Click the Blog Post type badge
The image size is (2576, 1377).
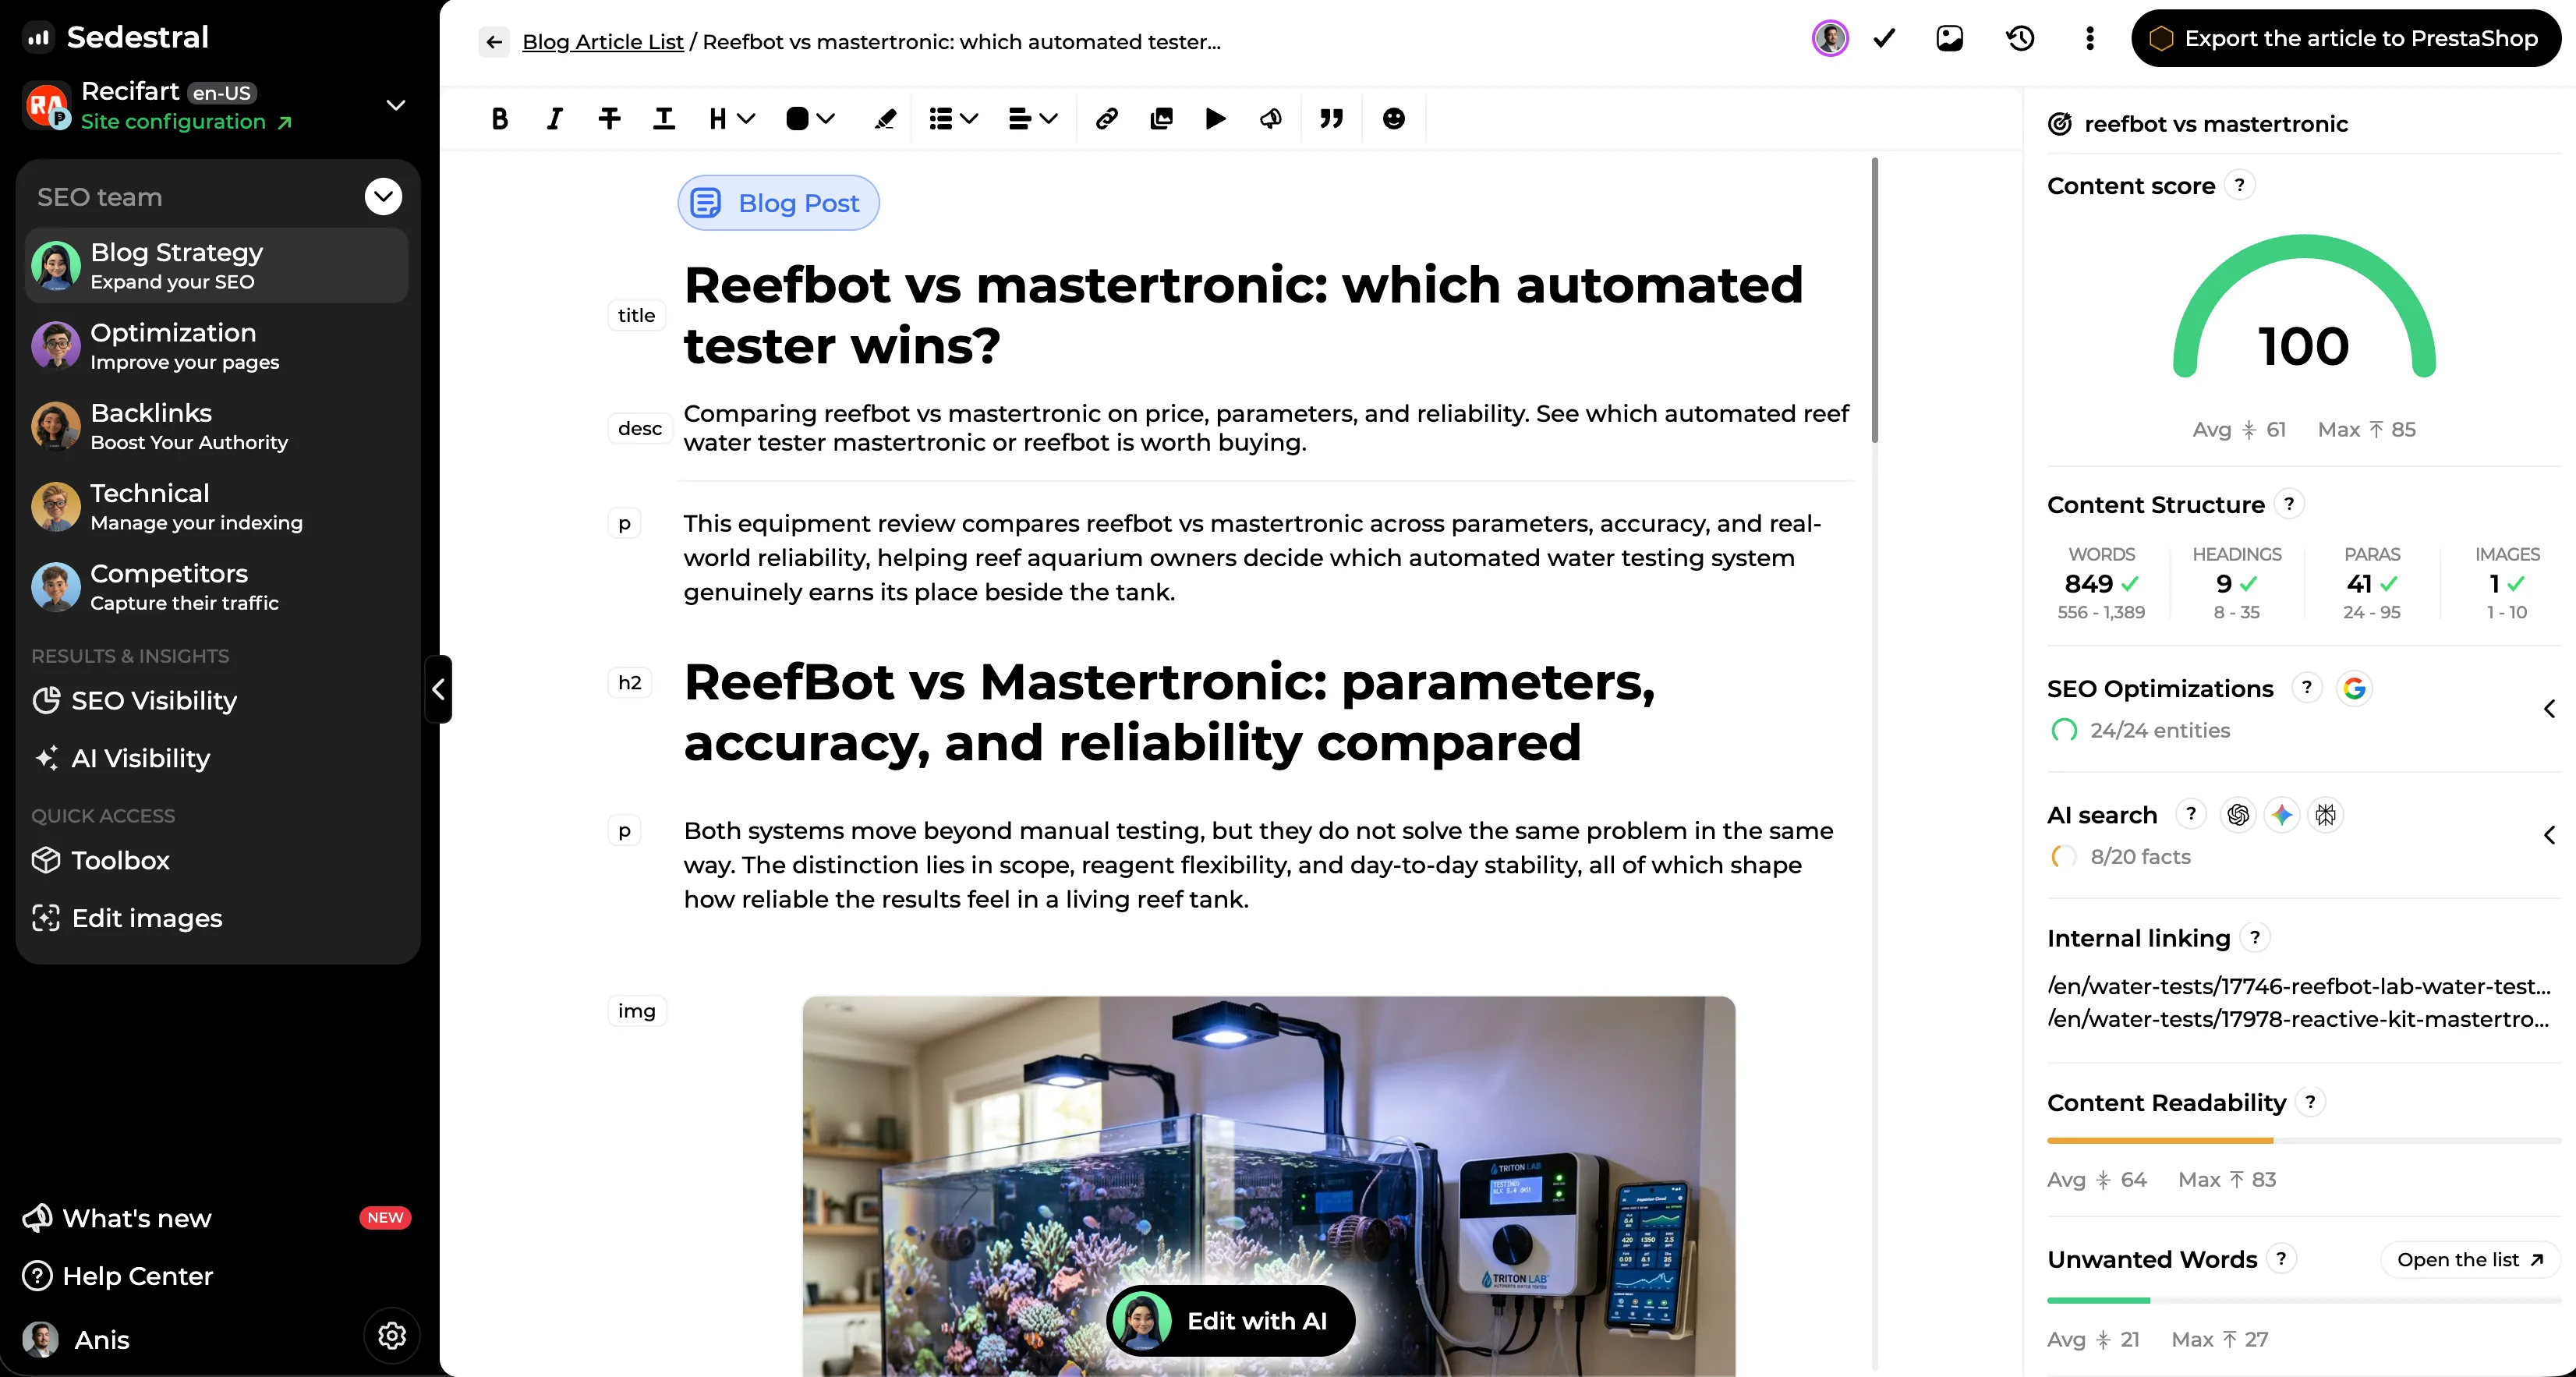click(778, 203)
